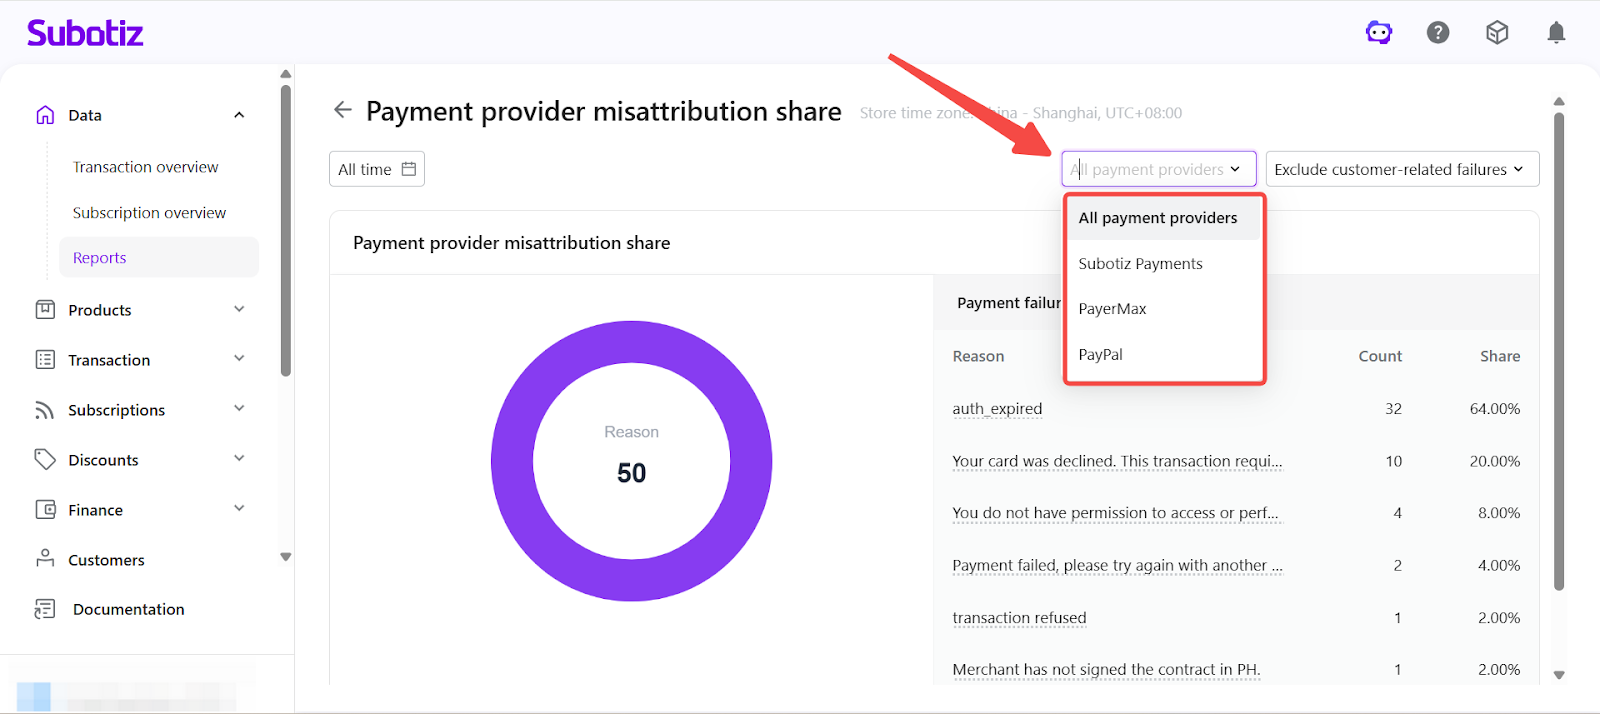Image resolution: width=1600 pixels, height=714 pixels.
Task: Go to Subscription overview
Action: coord(149,213)
